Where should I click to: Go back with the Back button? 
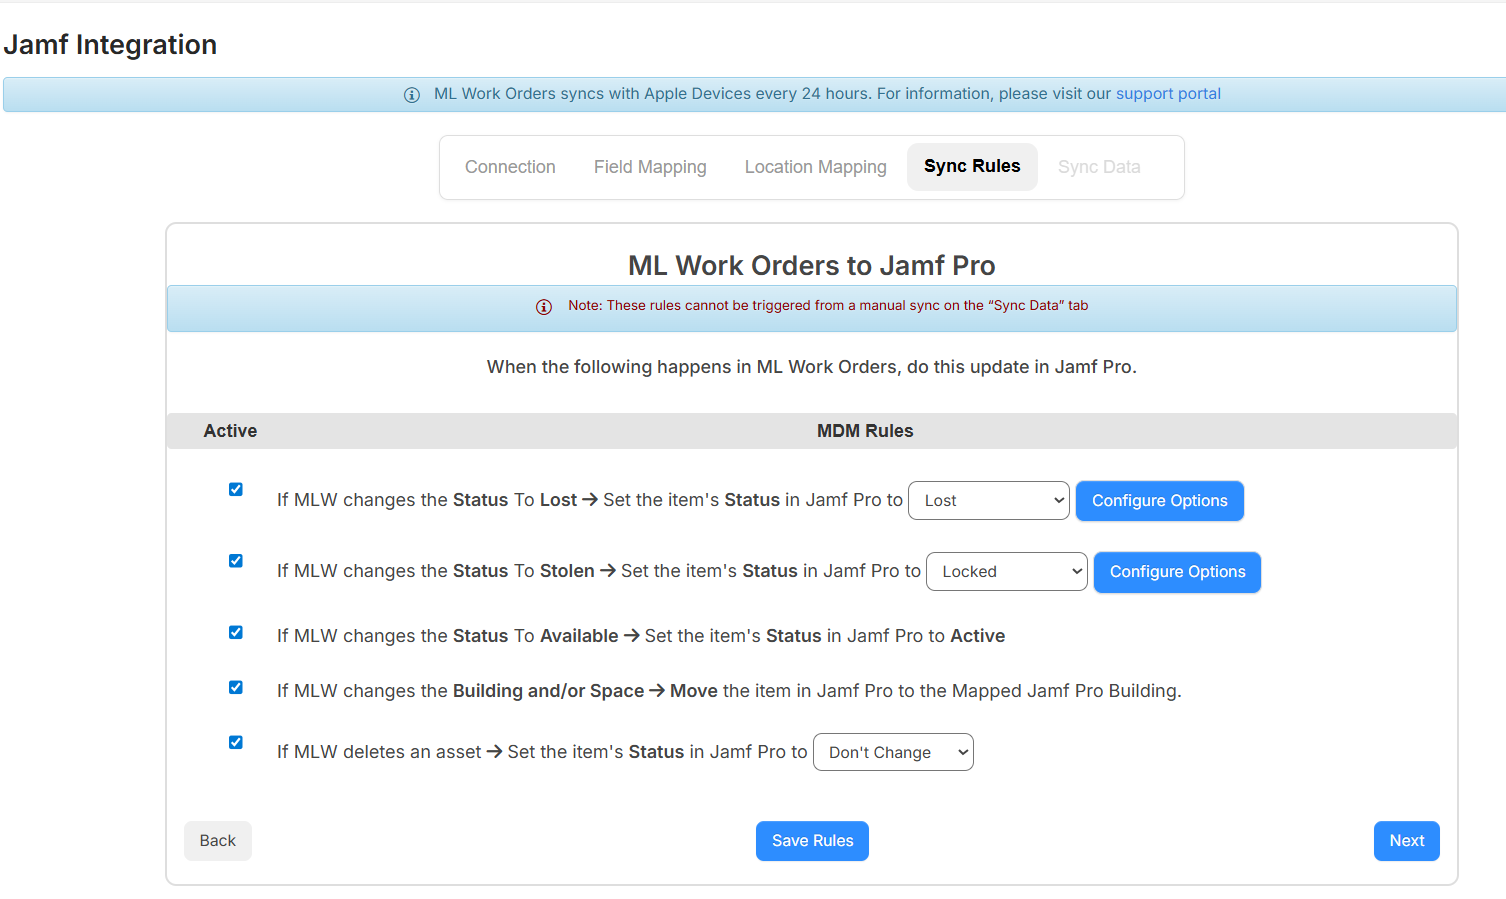pyautogui.click(x=218, y=841)
